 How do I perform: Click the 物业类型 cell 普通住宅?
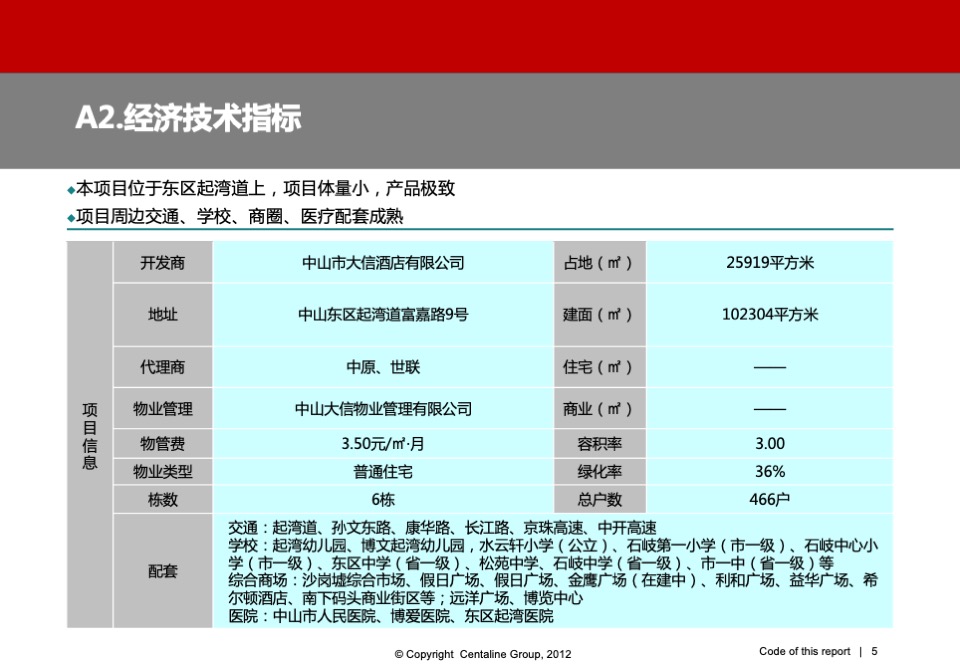pyautogui.click(x=383, y=470)
